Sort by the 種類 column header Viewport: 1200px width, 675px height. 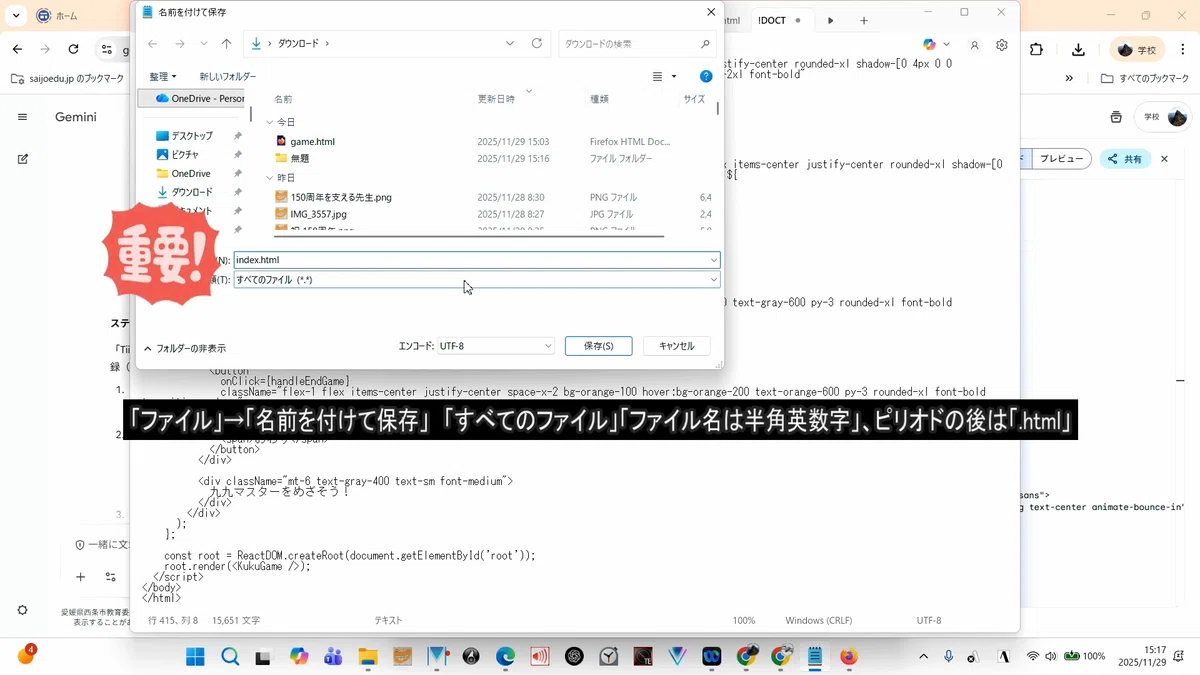[x=599, y=99]
